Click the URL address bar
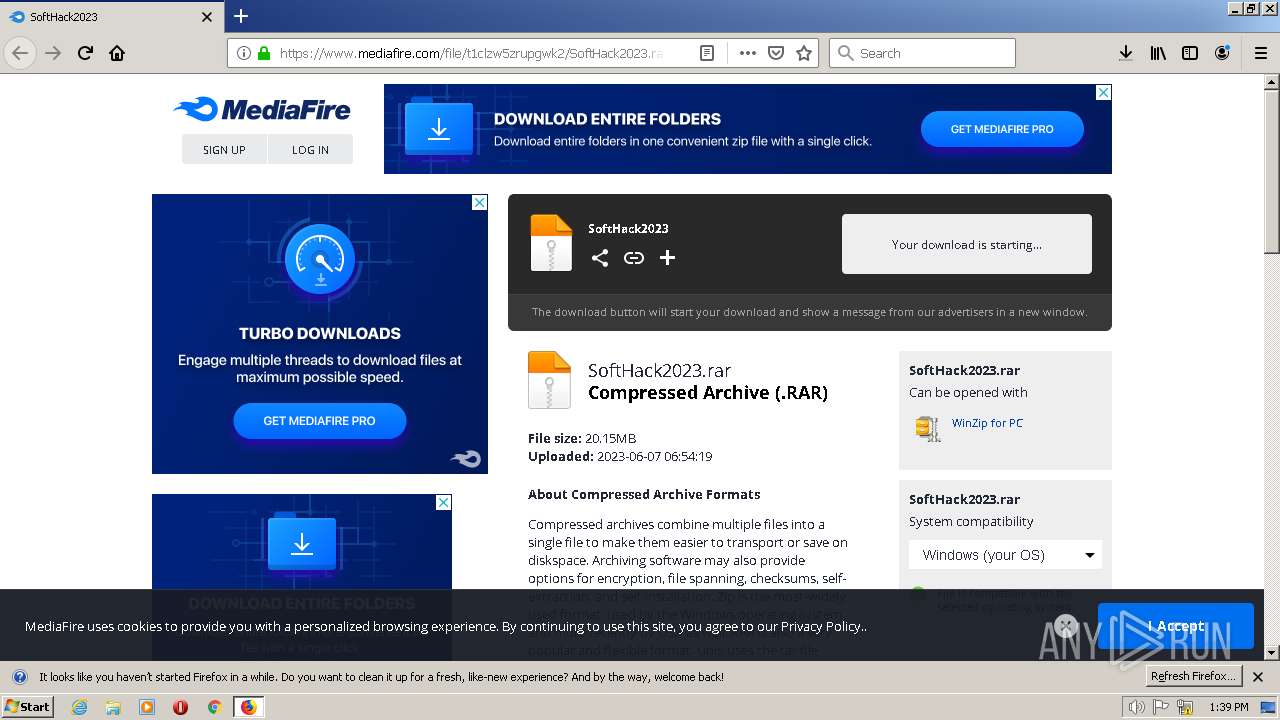Image resolution: width=1280 pixels, height=720 pixels. [470, 53]
